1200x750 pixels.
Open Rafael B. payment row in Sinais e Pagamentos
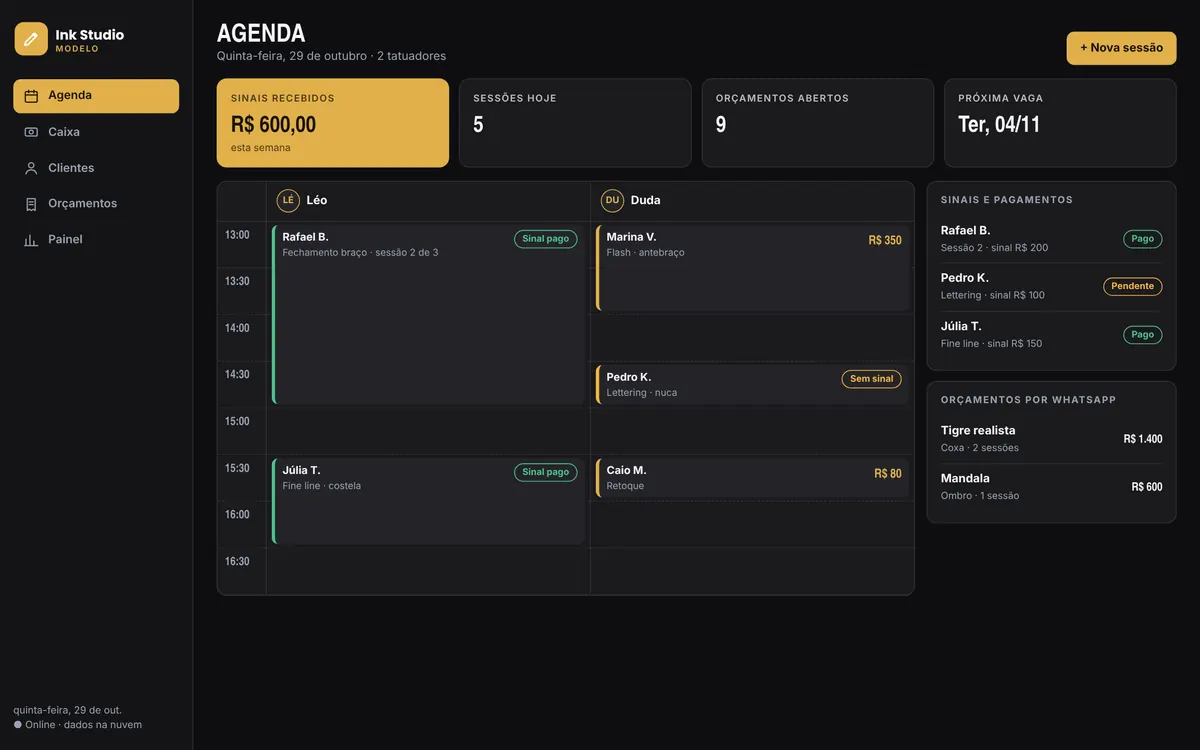1052,239
